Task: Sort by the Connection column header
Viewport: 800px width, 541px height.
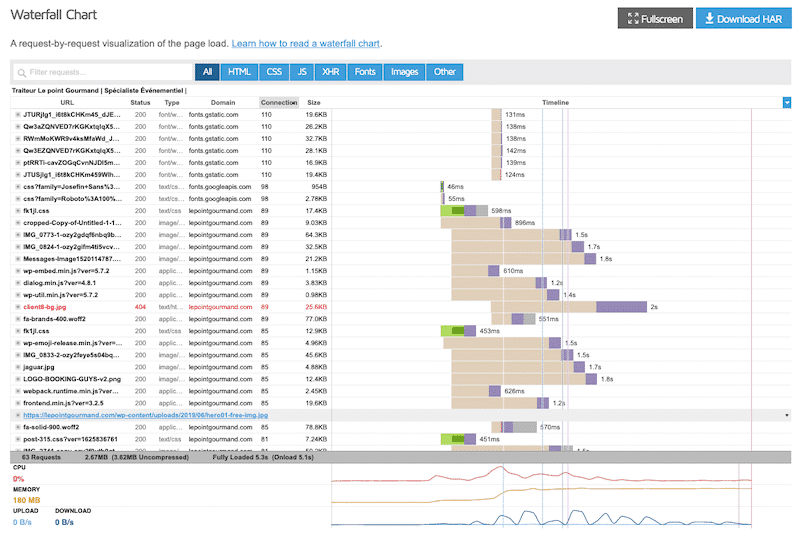Action: (279, 102)
